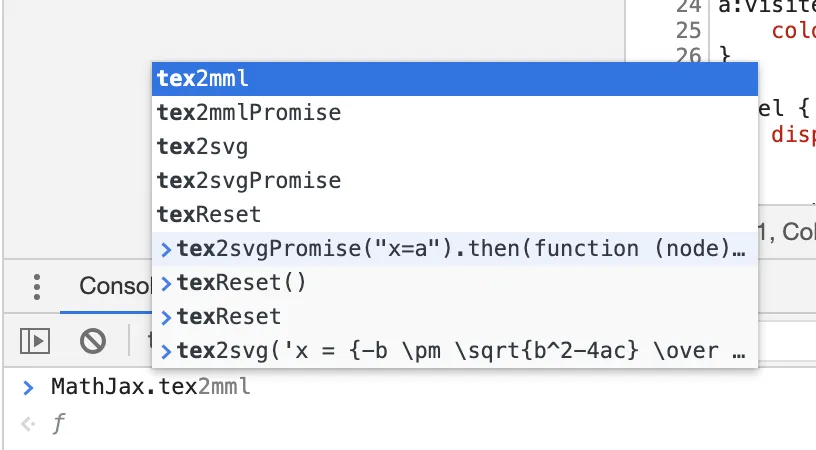Viewport: 816px width, 450px height.
Task: Click the gray return-value arrow icon
Action: (x=28, y=423)
